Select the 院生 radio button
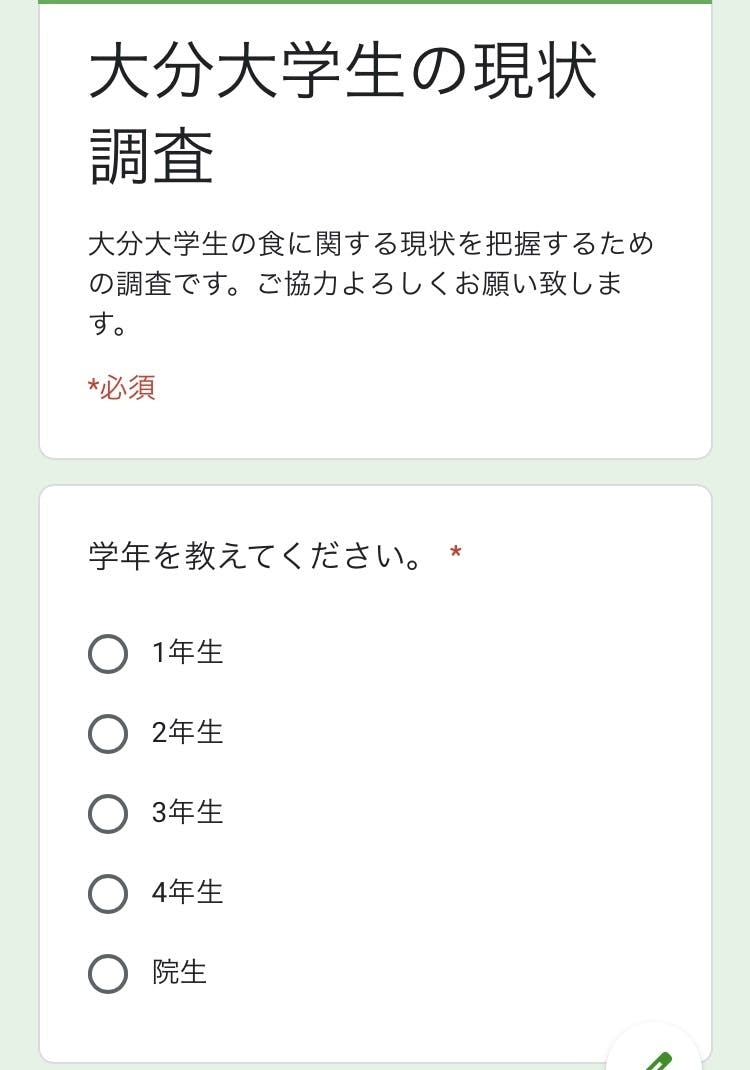Image resolution: width=750 pixels, height=1070 pixels. coord(108,973)
